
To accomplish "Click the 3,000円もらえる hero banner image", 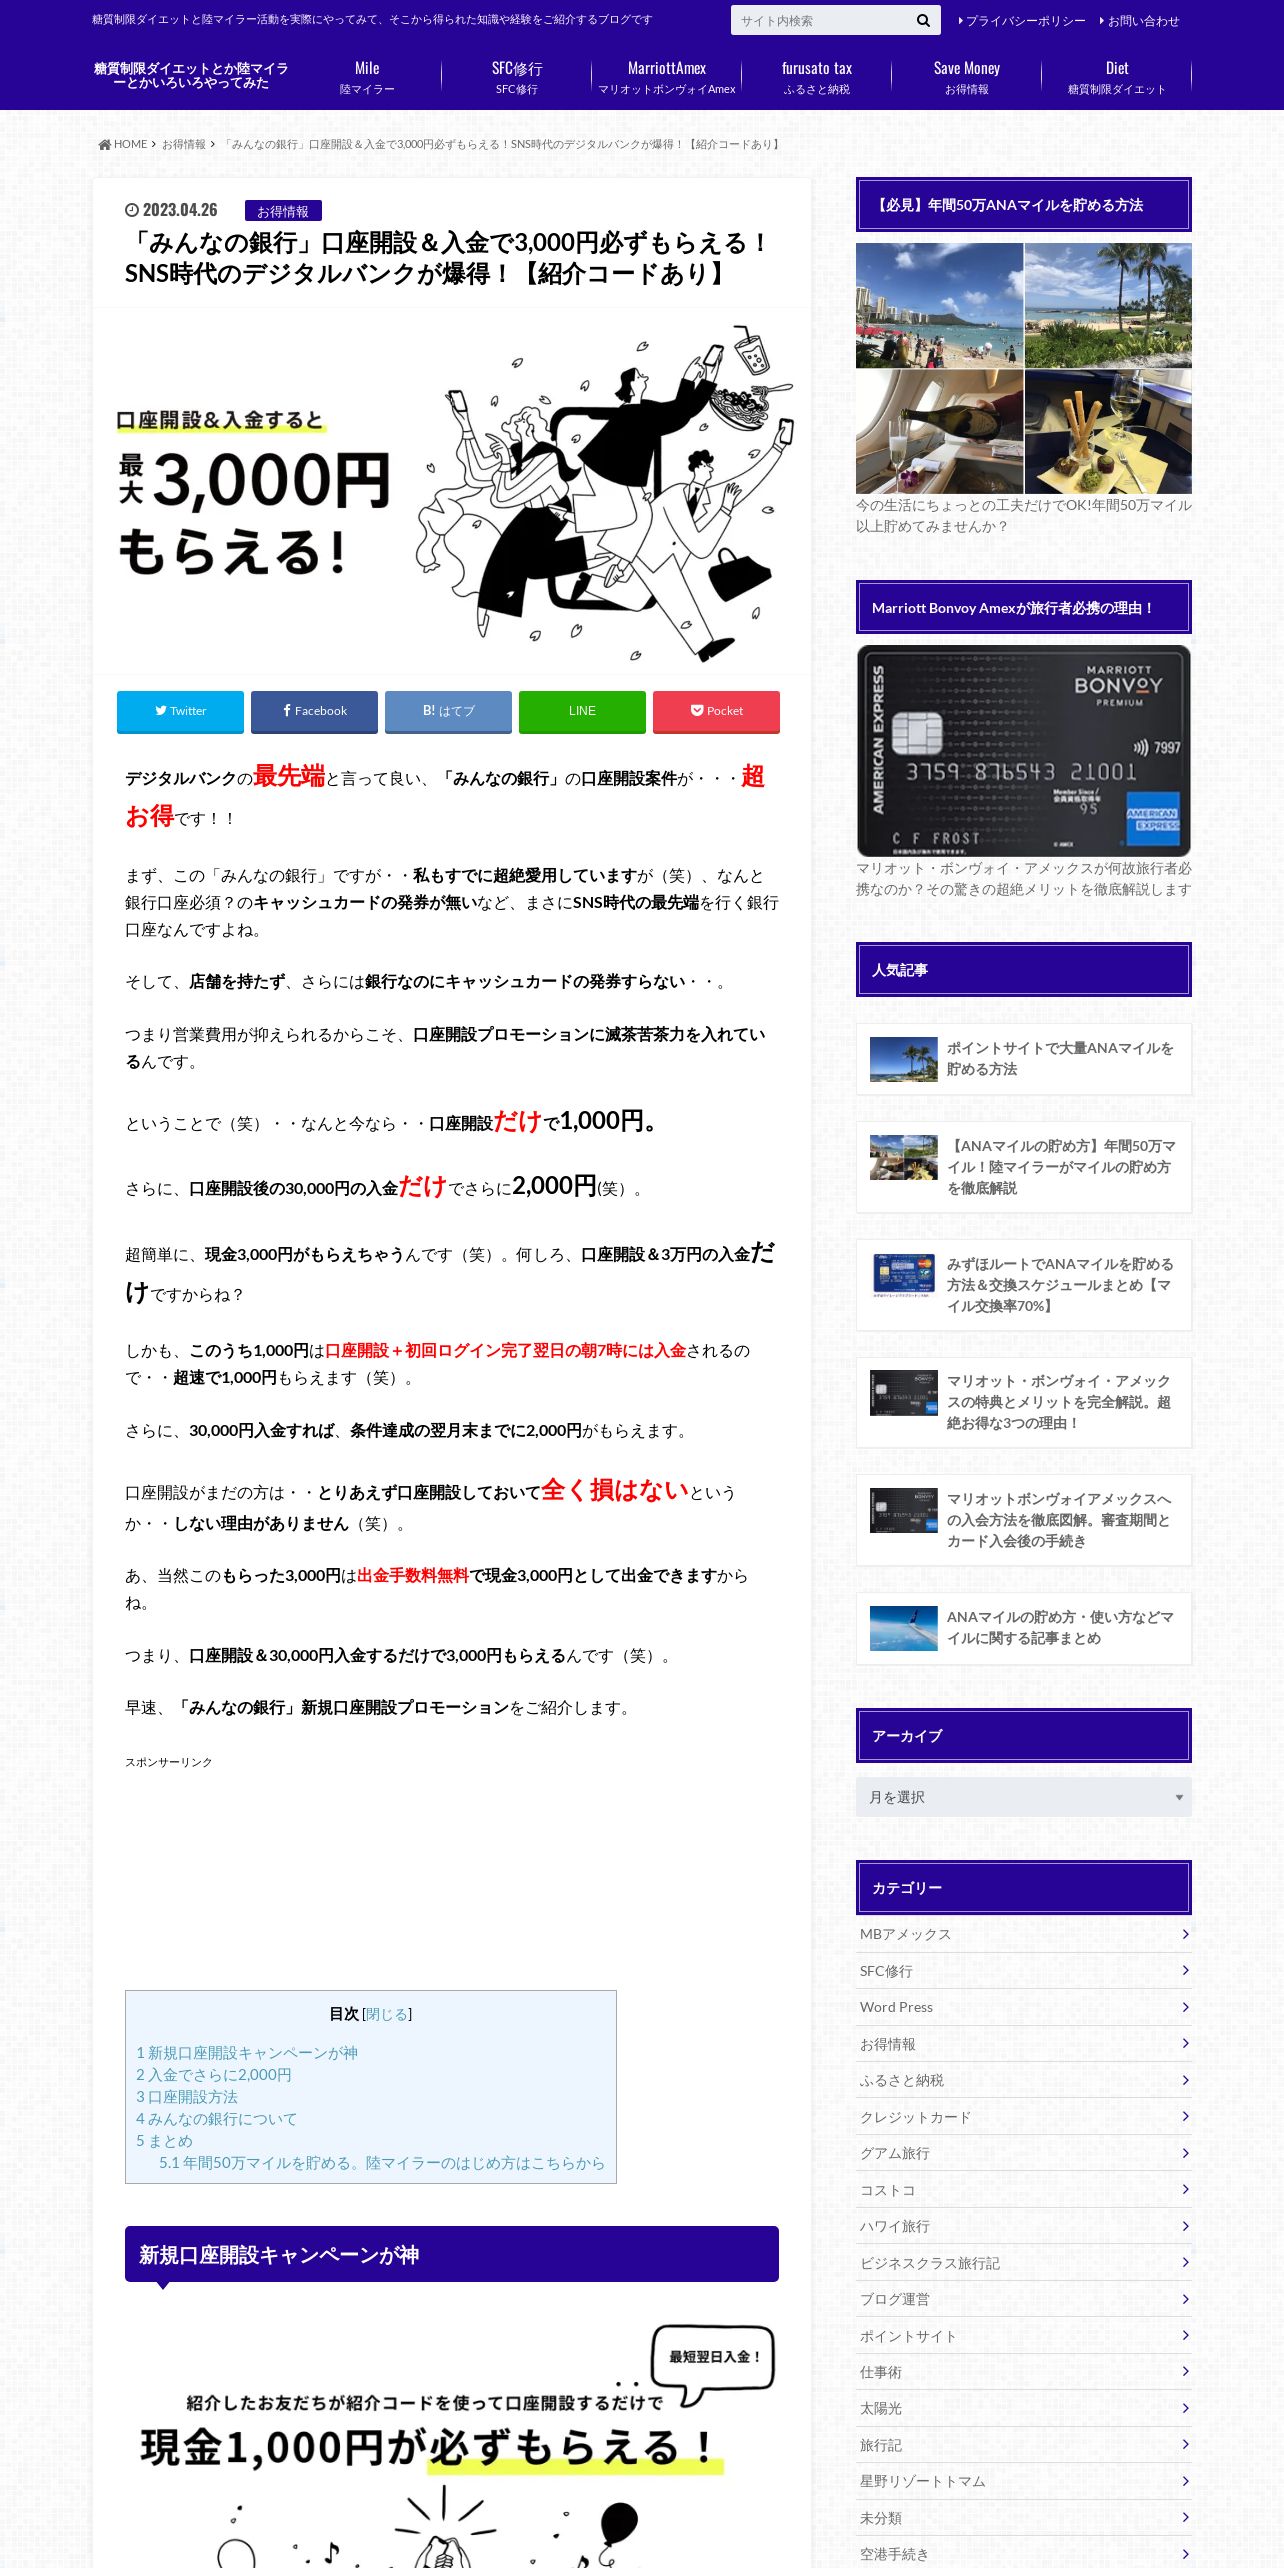I will [452, 491].
